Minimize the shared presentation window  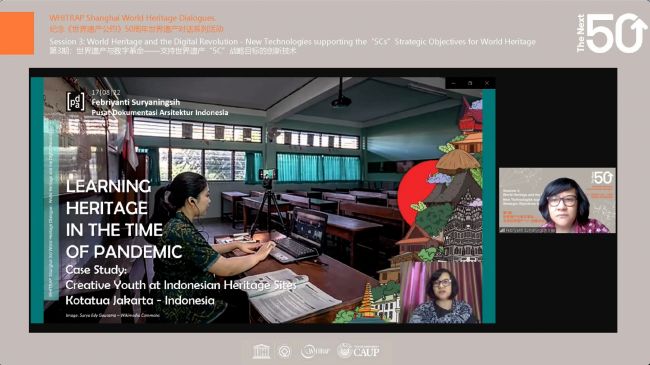click(454, 83)
